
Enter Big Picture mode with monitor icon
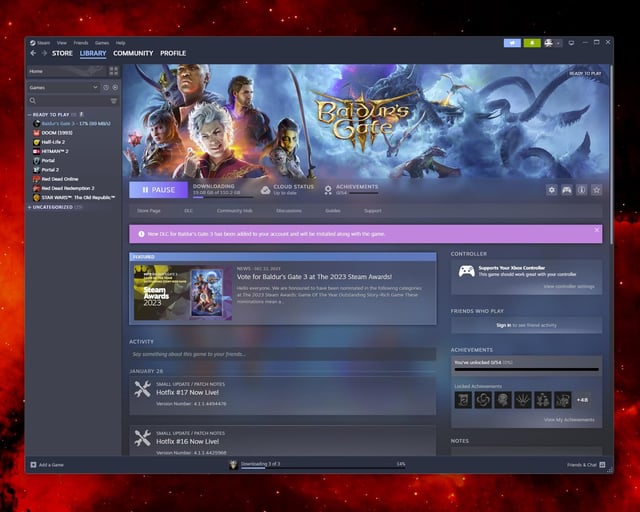coord(571,43)
